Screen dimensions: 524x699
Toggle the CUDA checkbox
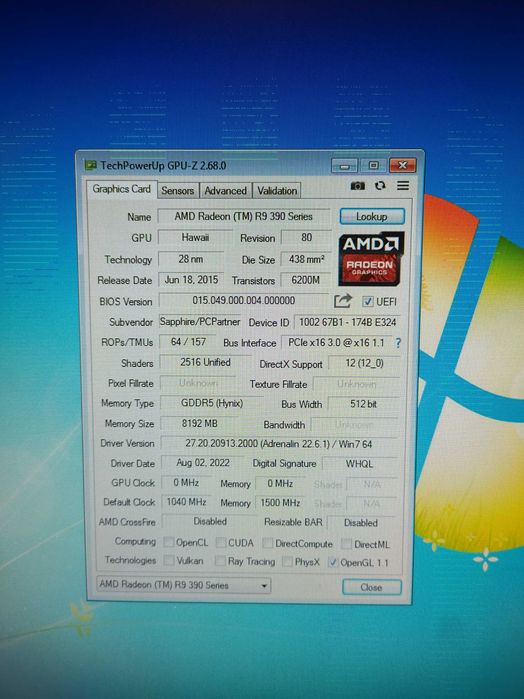tap(221, 543)
